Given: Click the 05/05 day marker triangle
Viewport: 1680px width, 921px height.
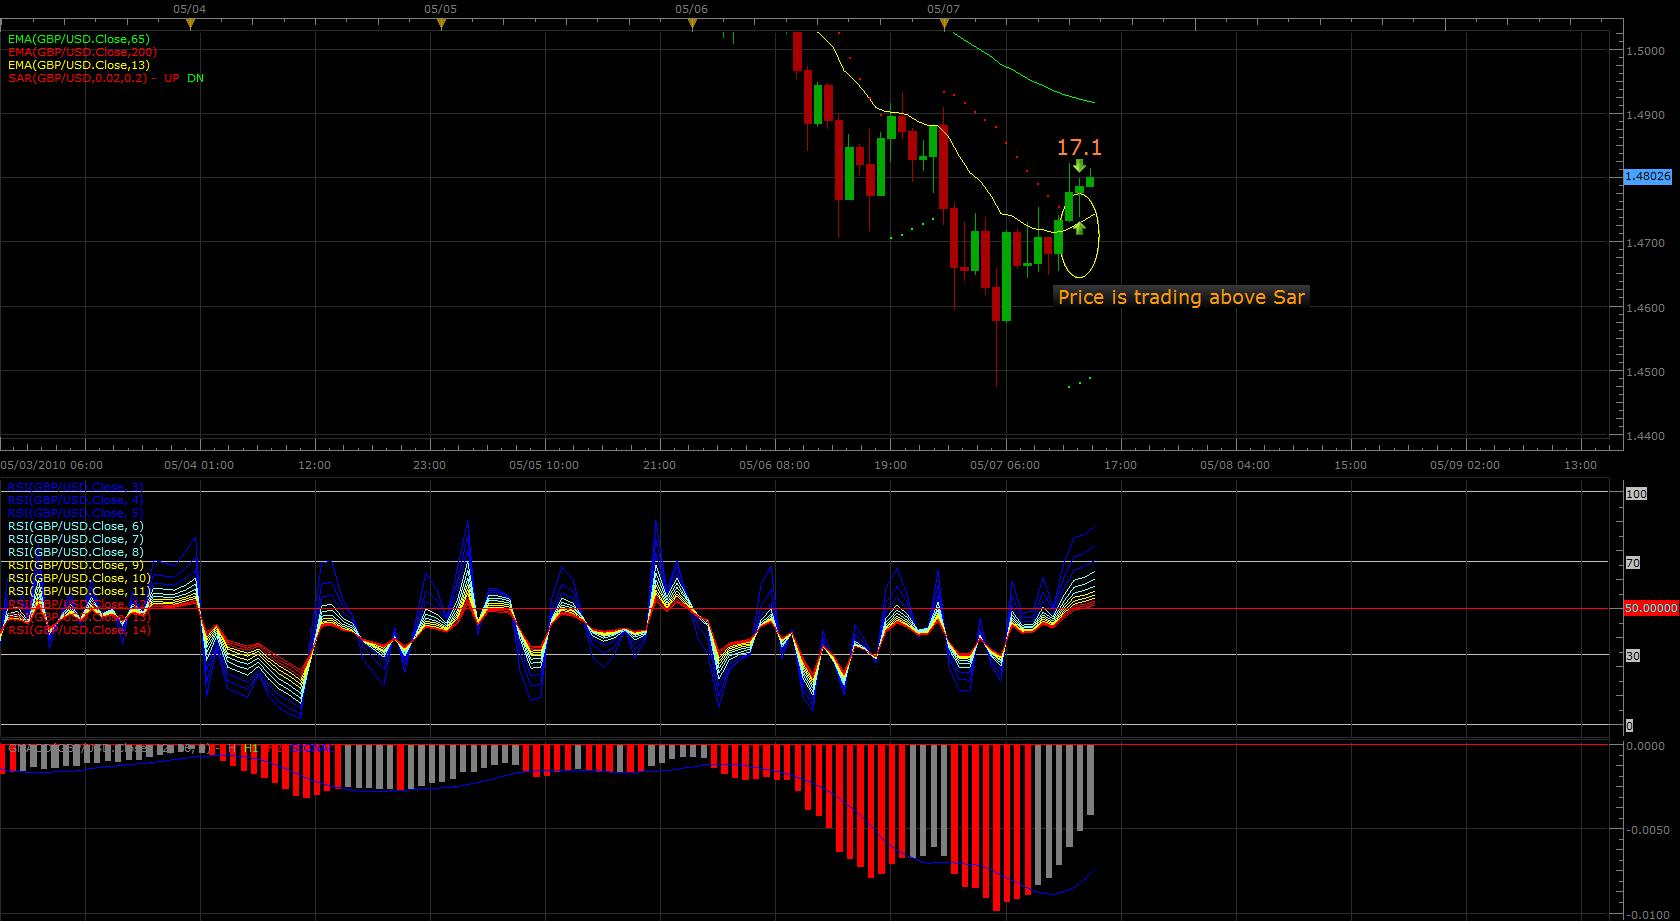Looking at the screenshot, I should click(x=441, y=25).
